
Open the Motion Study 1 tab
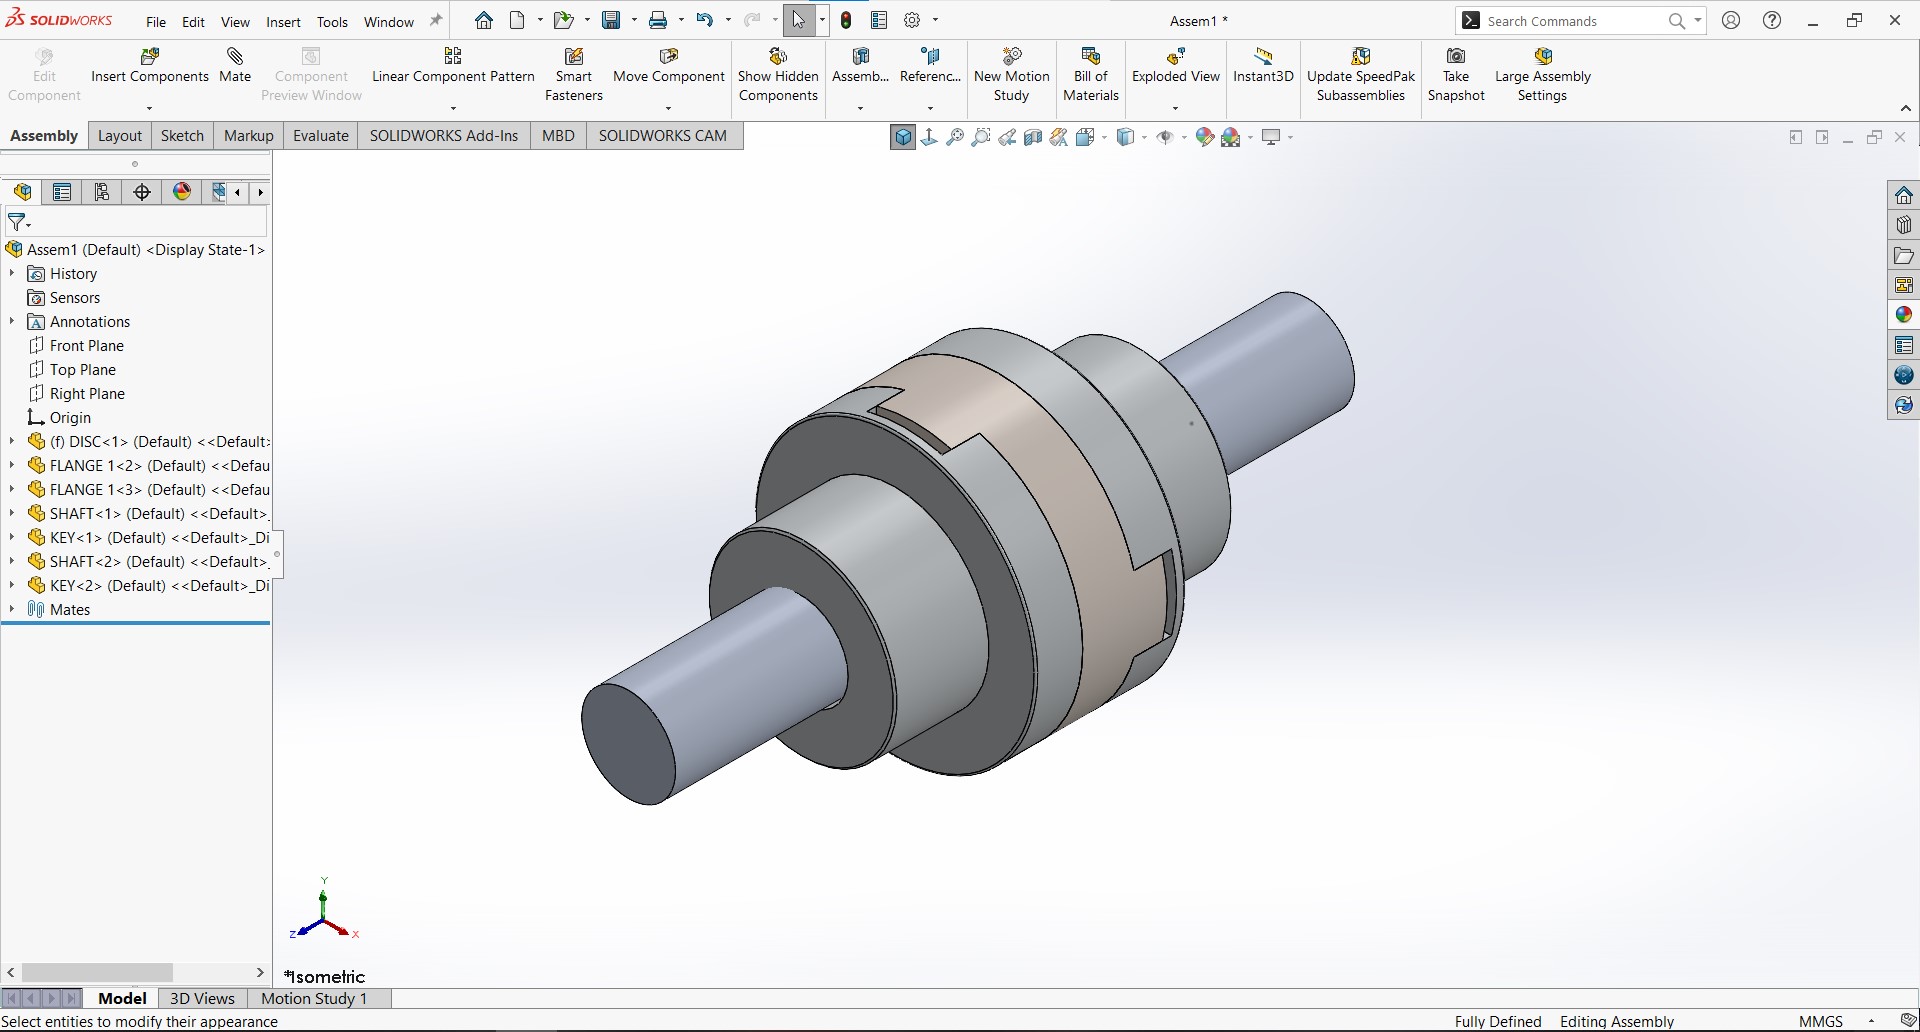[314, 998]
